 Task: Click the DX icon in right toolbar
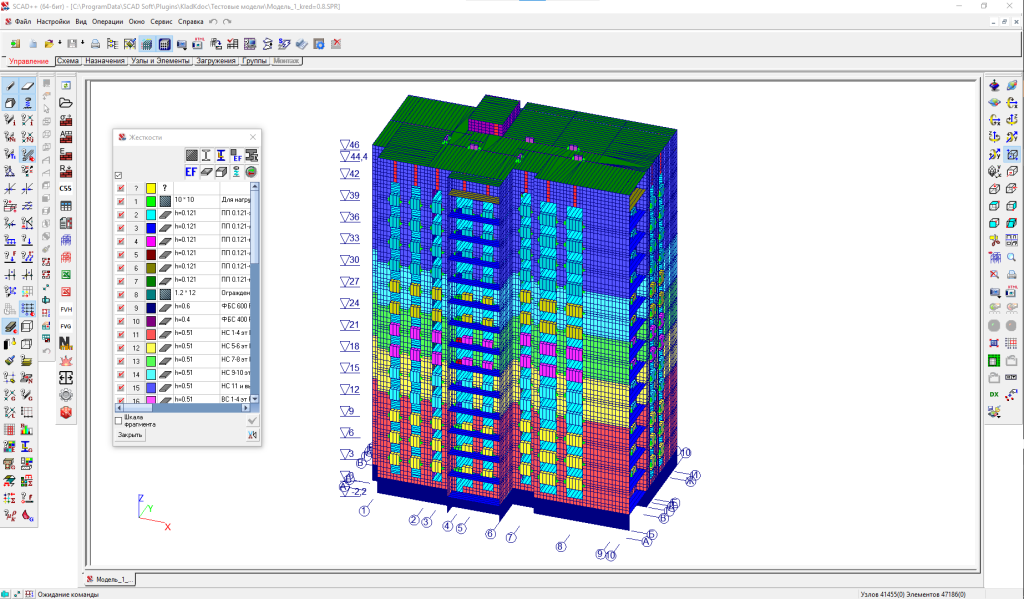pos(994,395)
